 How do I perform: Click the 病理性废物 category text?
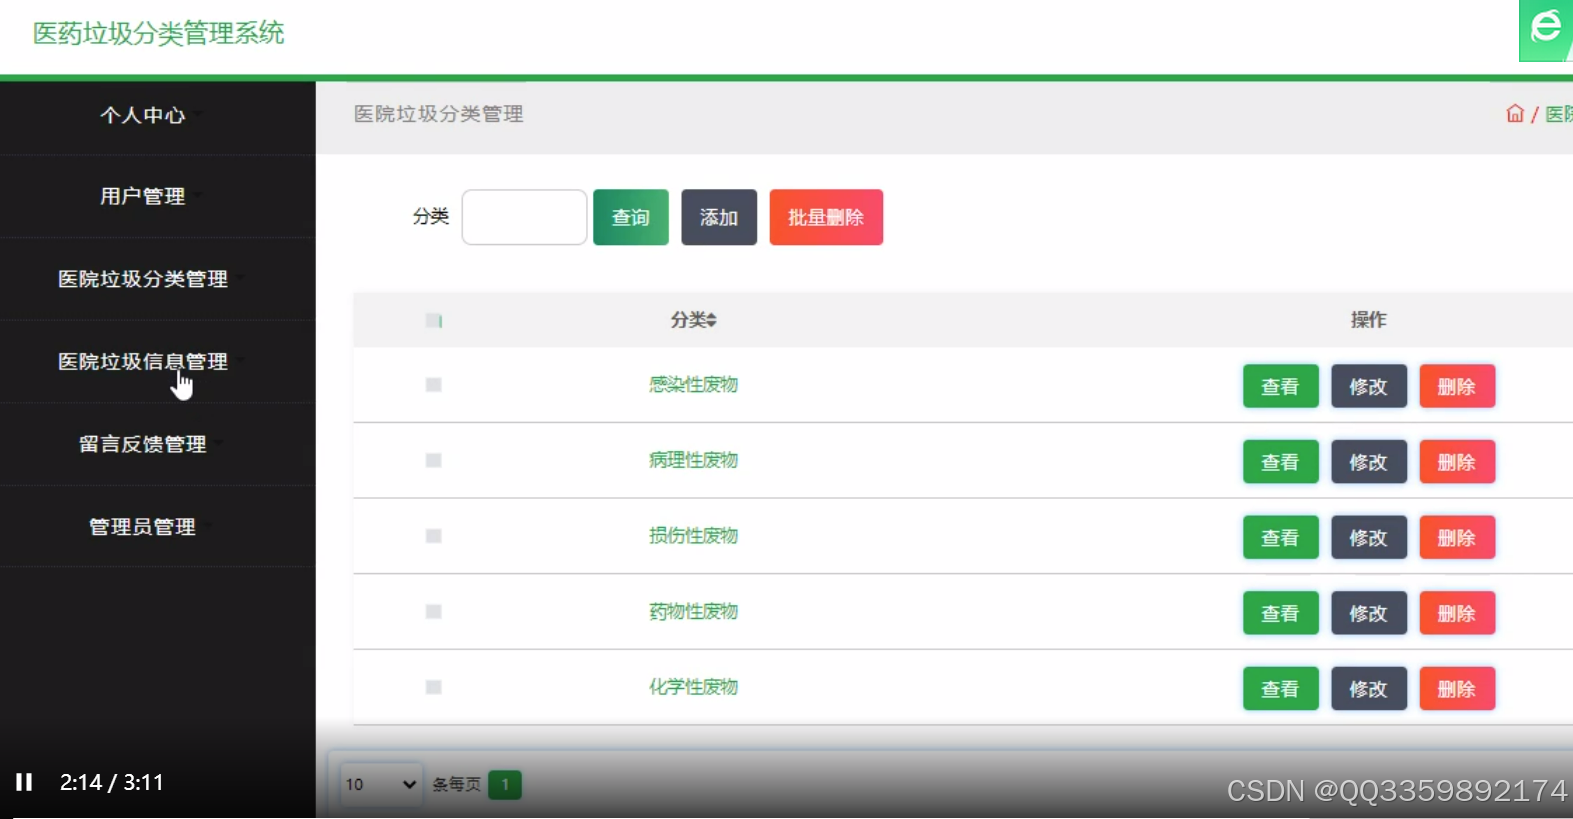[693, 460]
